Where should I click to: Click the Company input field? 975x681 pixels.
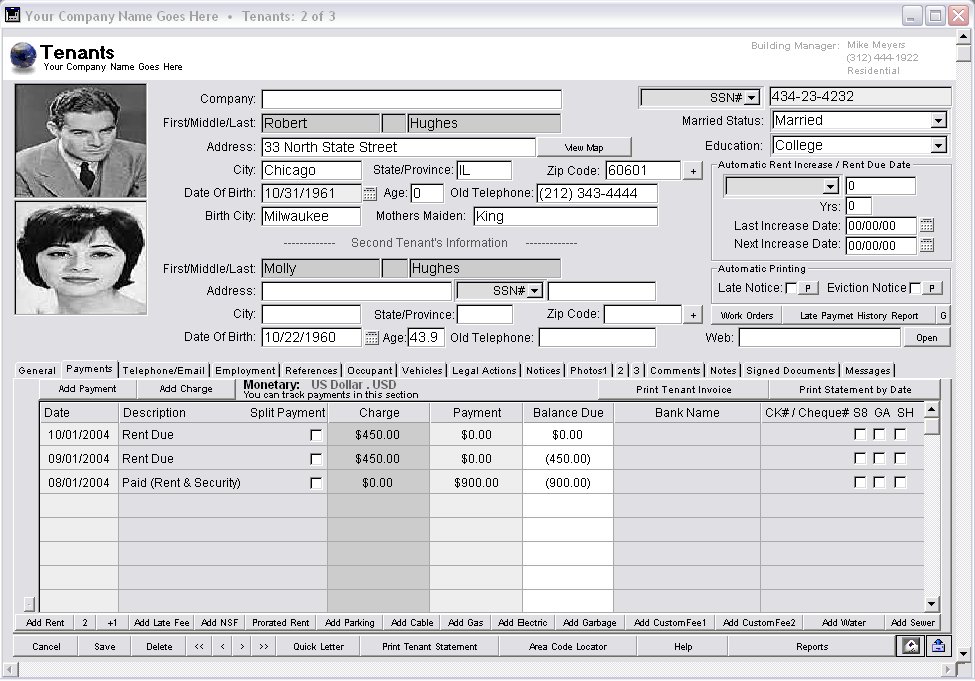click(x=412, y=100)
